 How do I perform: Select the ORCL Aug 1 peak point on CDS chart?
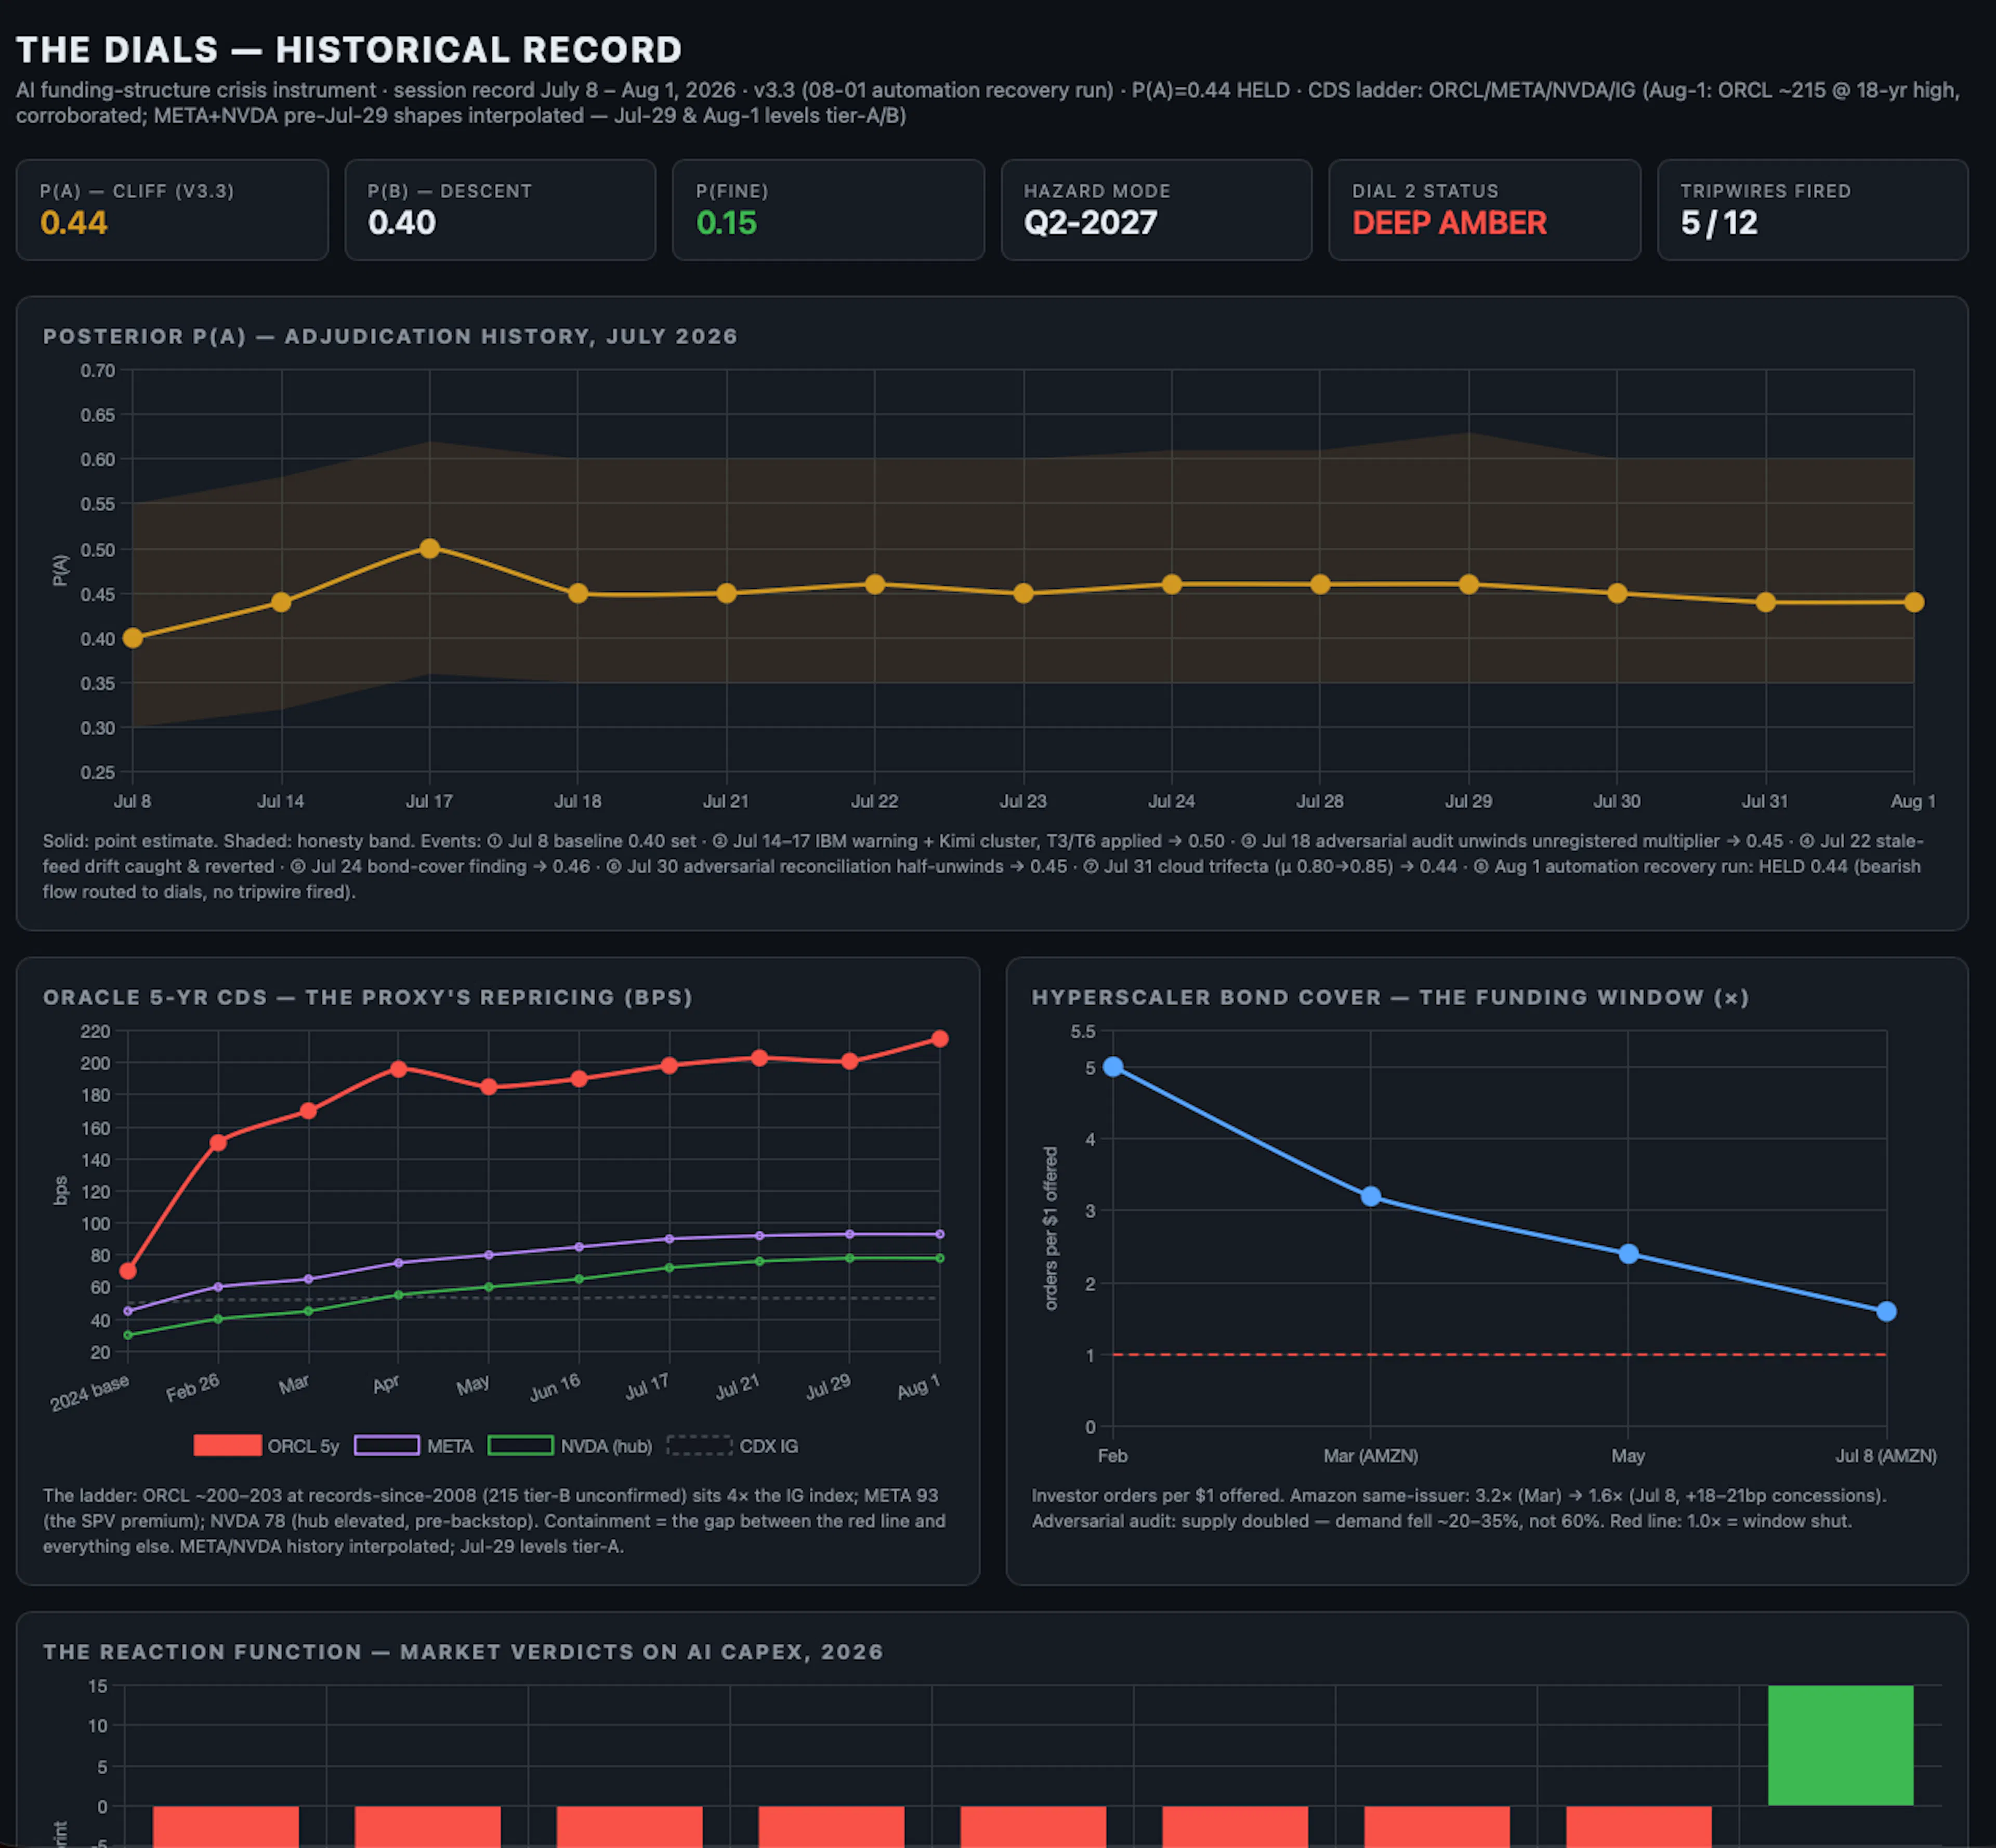point(940,1039)
